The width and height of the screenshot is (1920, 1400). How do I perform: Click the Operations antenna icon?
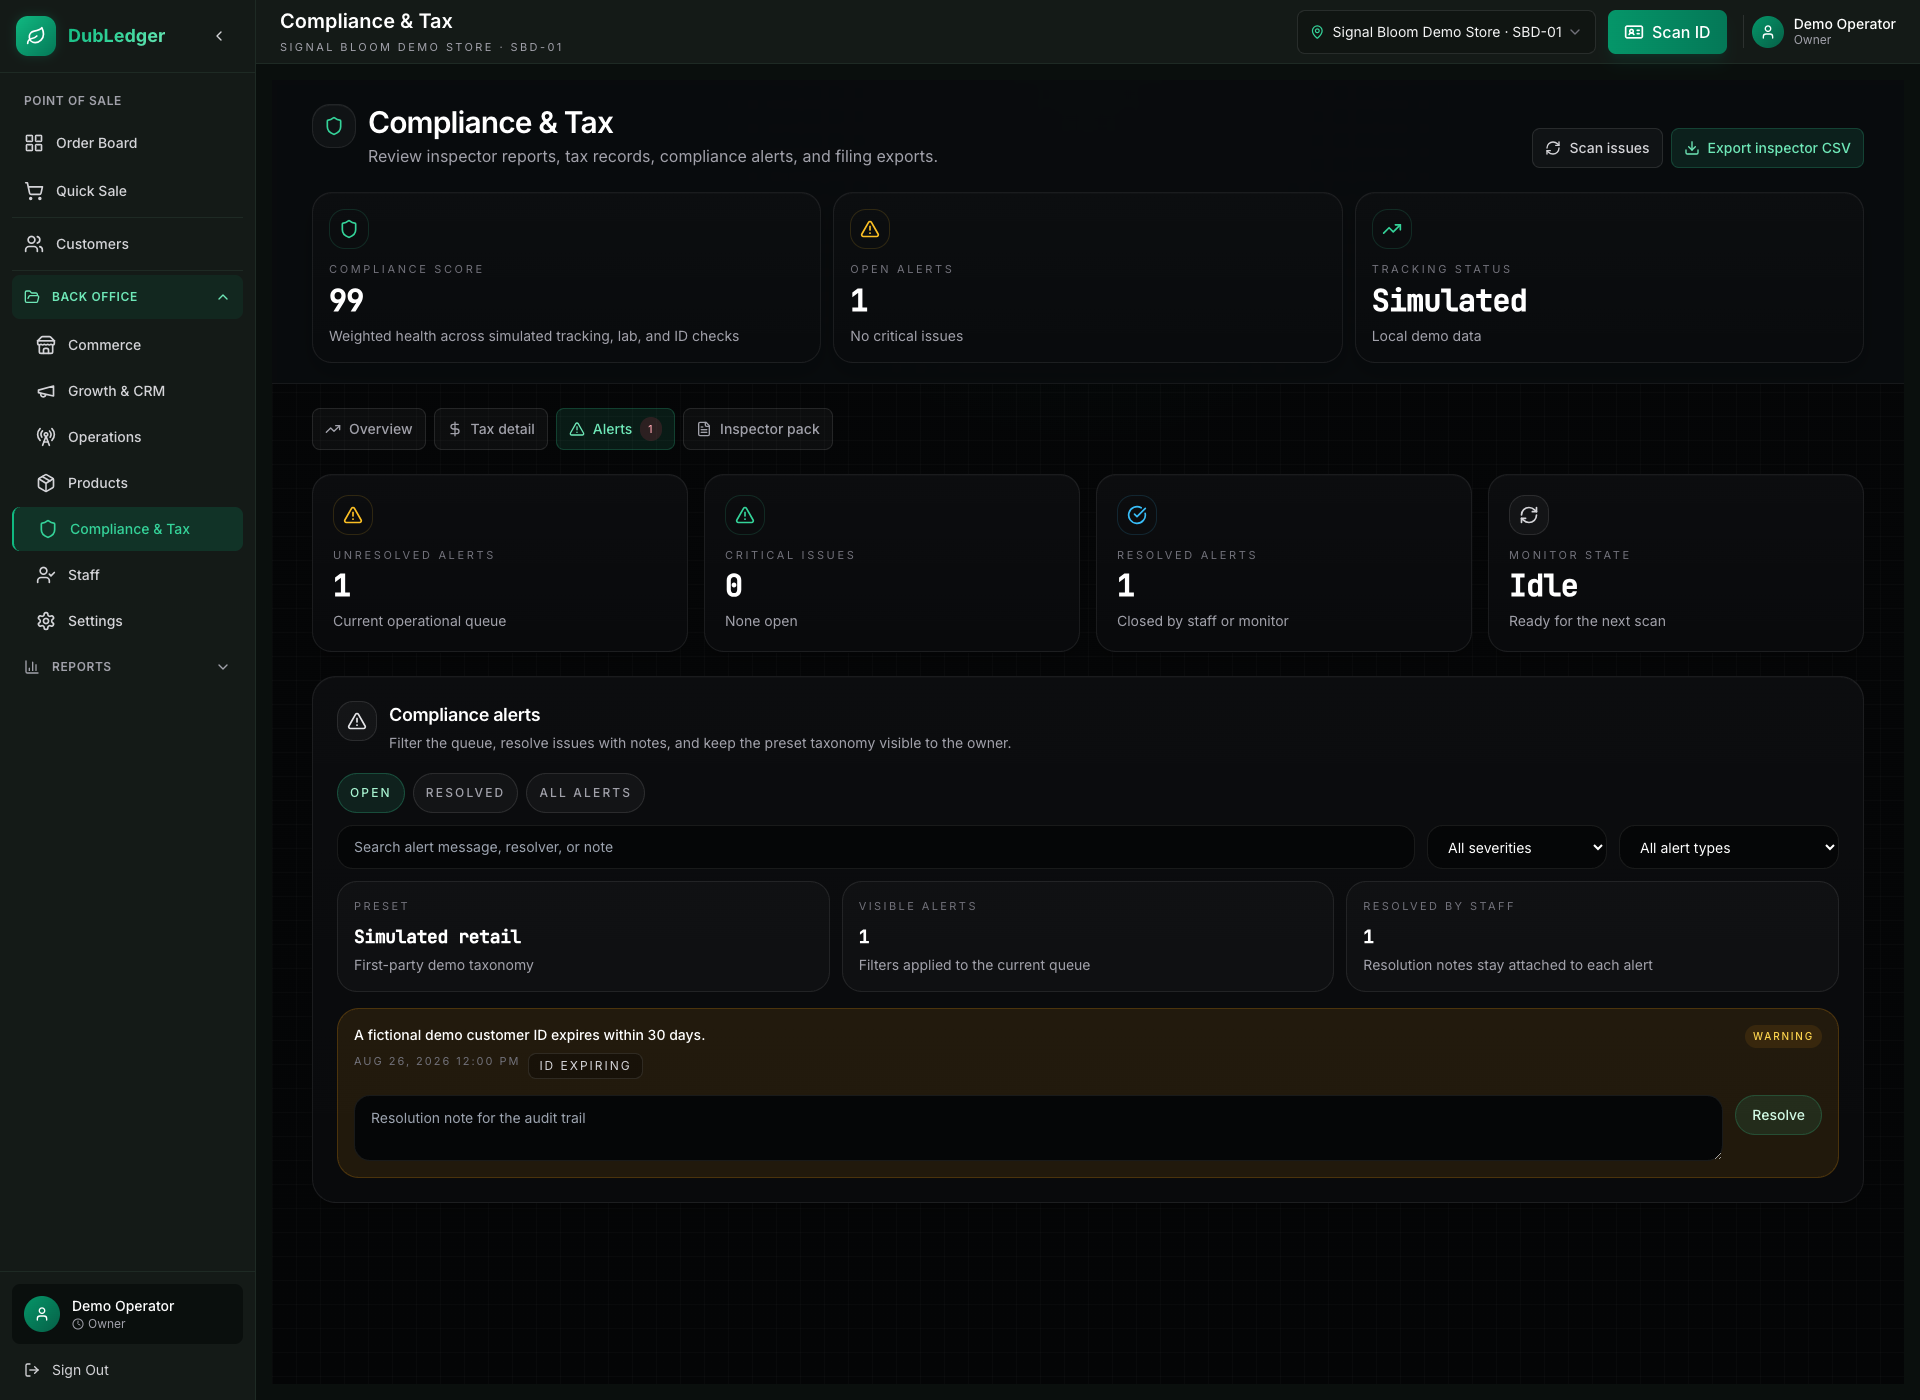(46, 437)
